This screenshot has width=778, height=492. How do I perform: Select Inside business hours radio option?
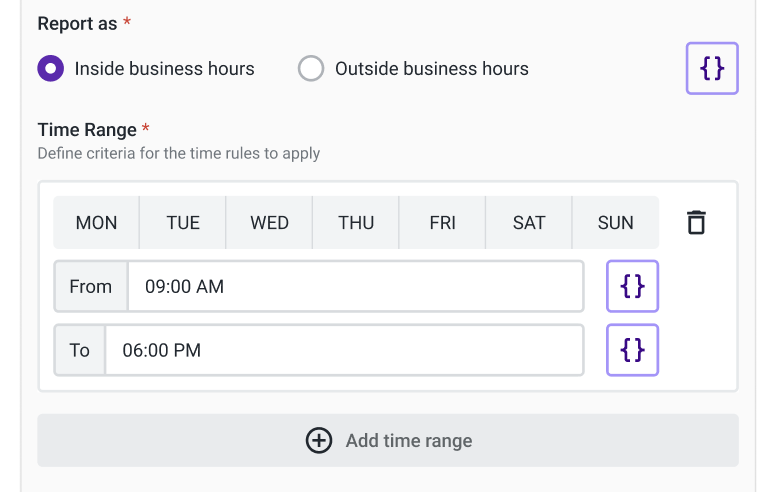click(50, 69)
